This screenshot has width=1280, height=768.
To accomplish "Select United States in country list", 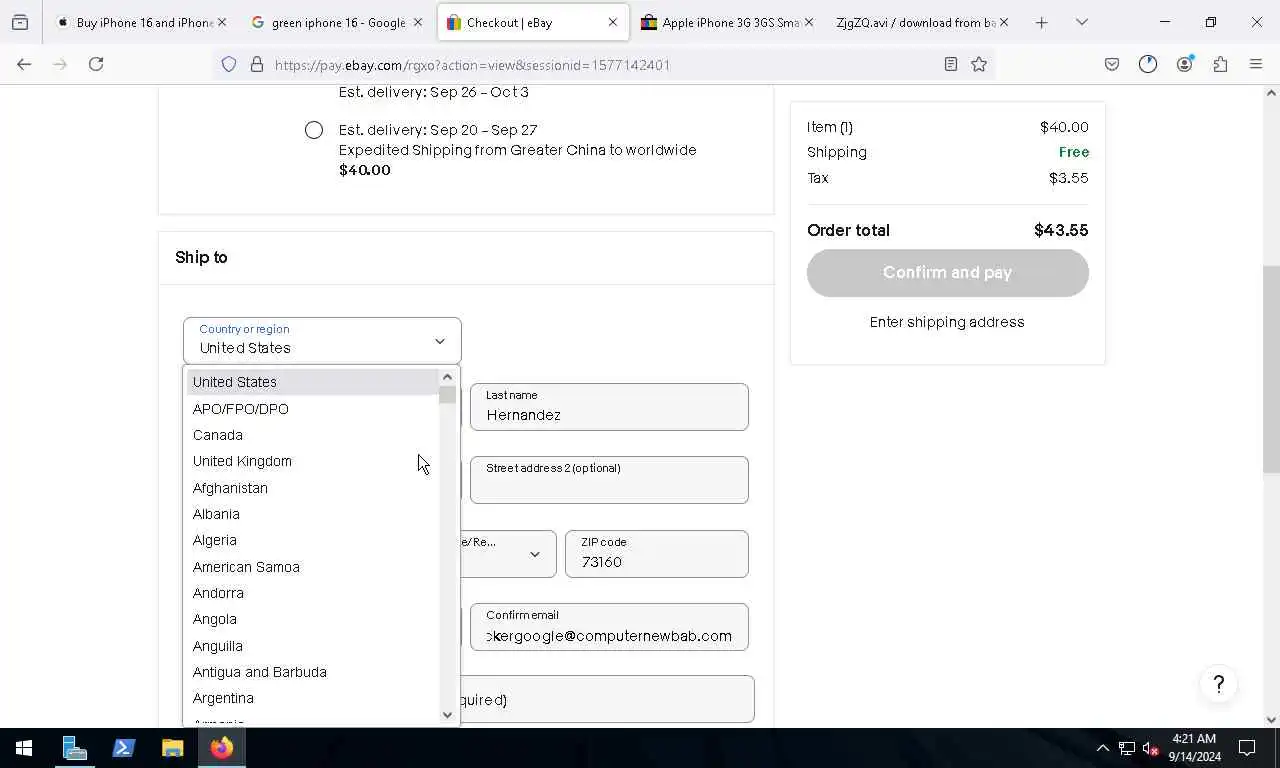I will click(x=312, y=382).
